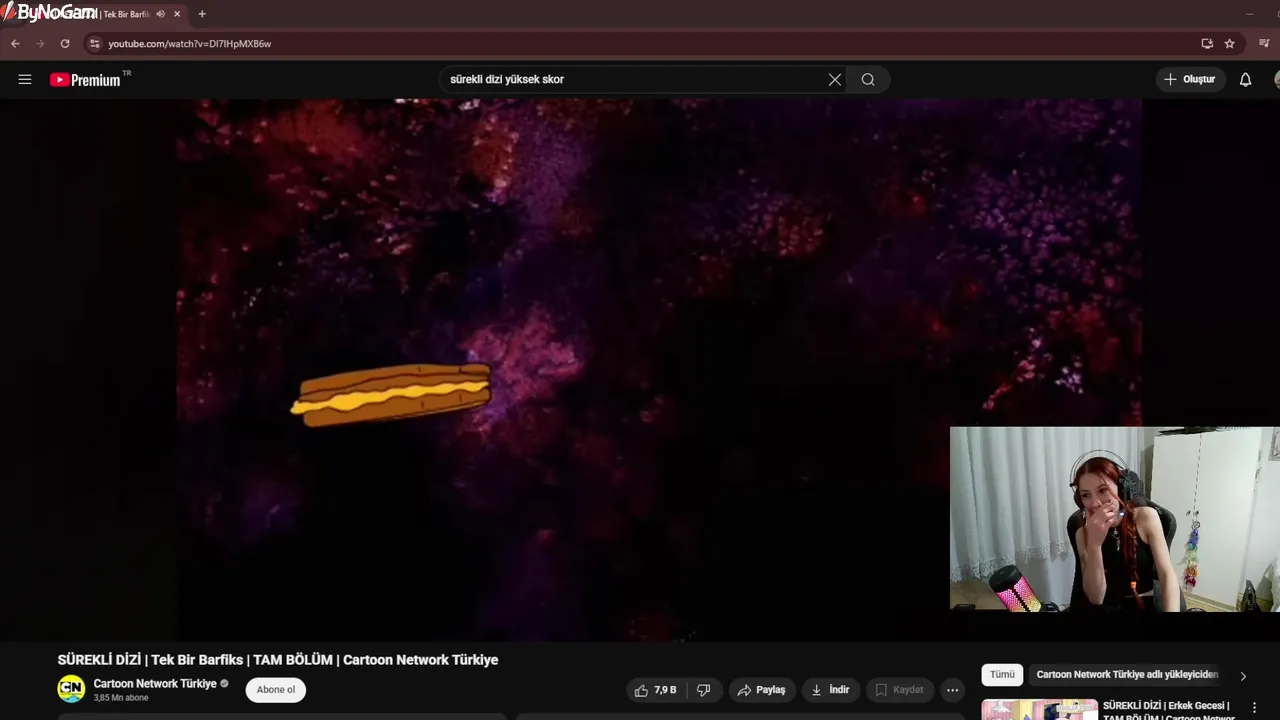
Task: Go back with the browser back arrow
Action: [15, 44]
